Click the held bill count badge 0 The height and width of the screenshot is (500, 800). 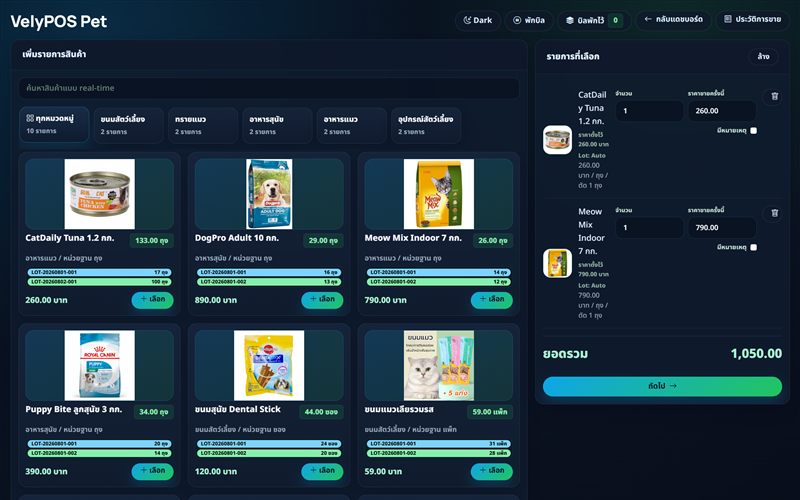tap(615, 20)
